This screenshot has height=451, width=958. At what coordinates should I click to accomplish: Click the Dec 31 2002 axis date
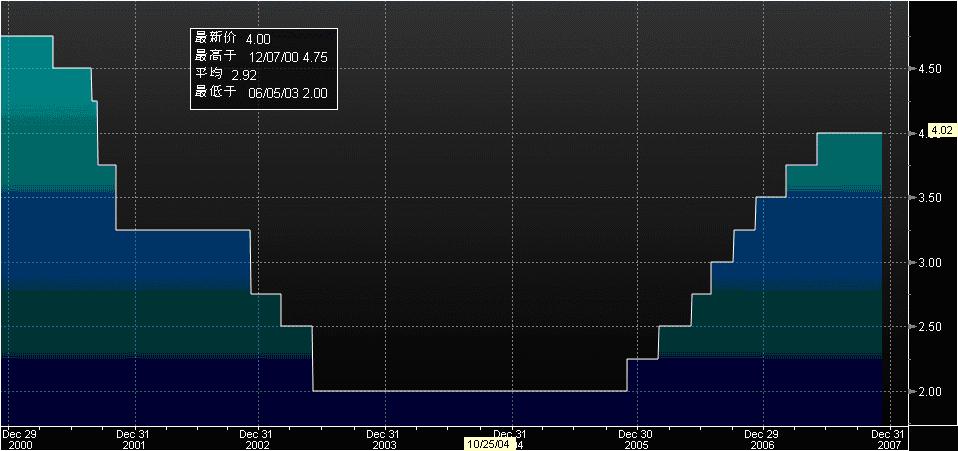[x=258, y=439]
